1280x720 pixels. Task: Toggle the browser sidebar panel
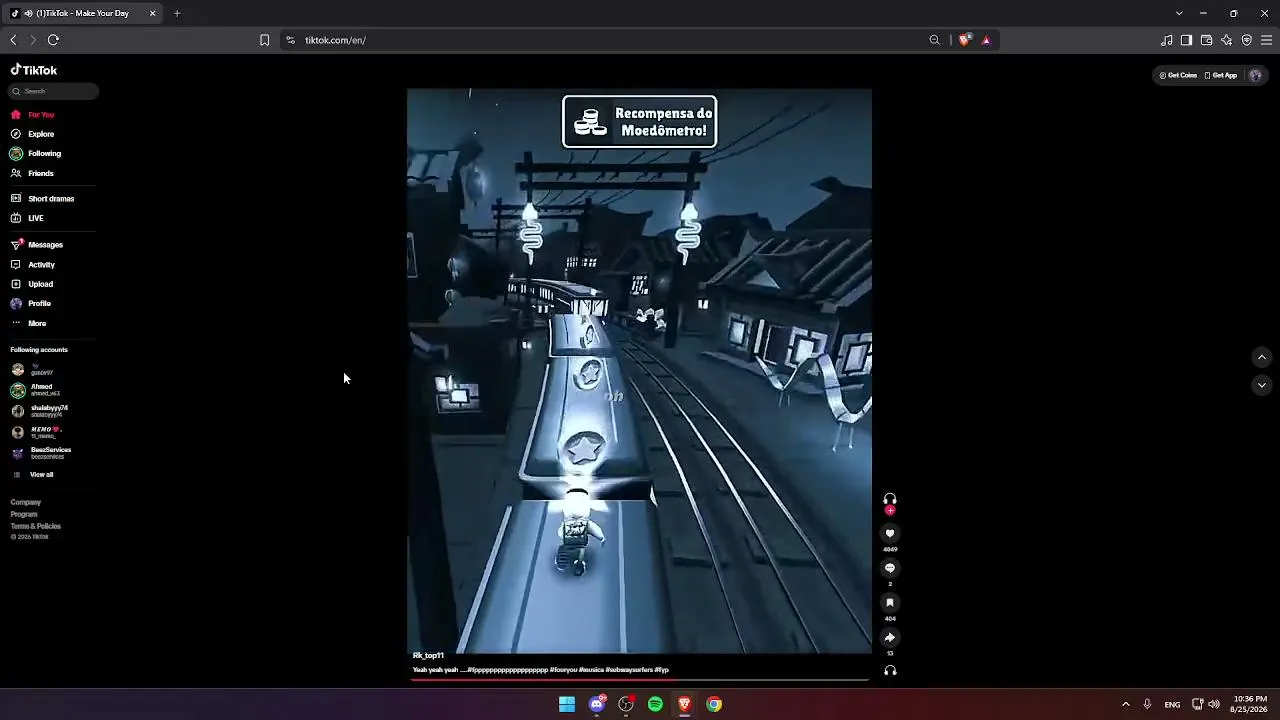pyautogui.click(x=1186, y=40)
